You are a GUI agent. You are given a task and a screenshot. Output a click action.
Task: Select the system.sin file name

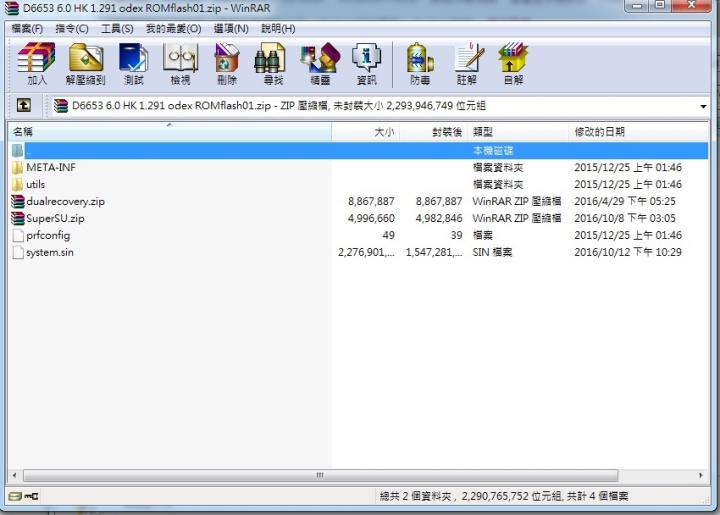coord(50,252)
